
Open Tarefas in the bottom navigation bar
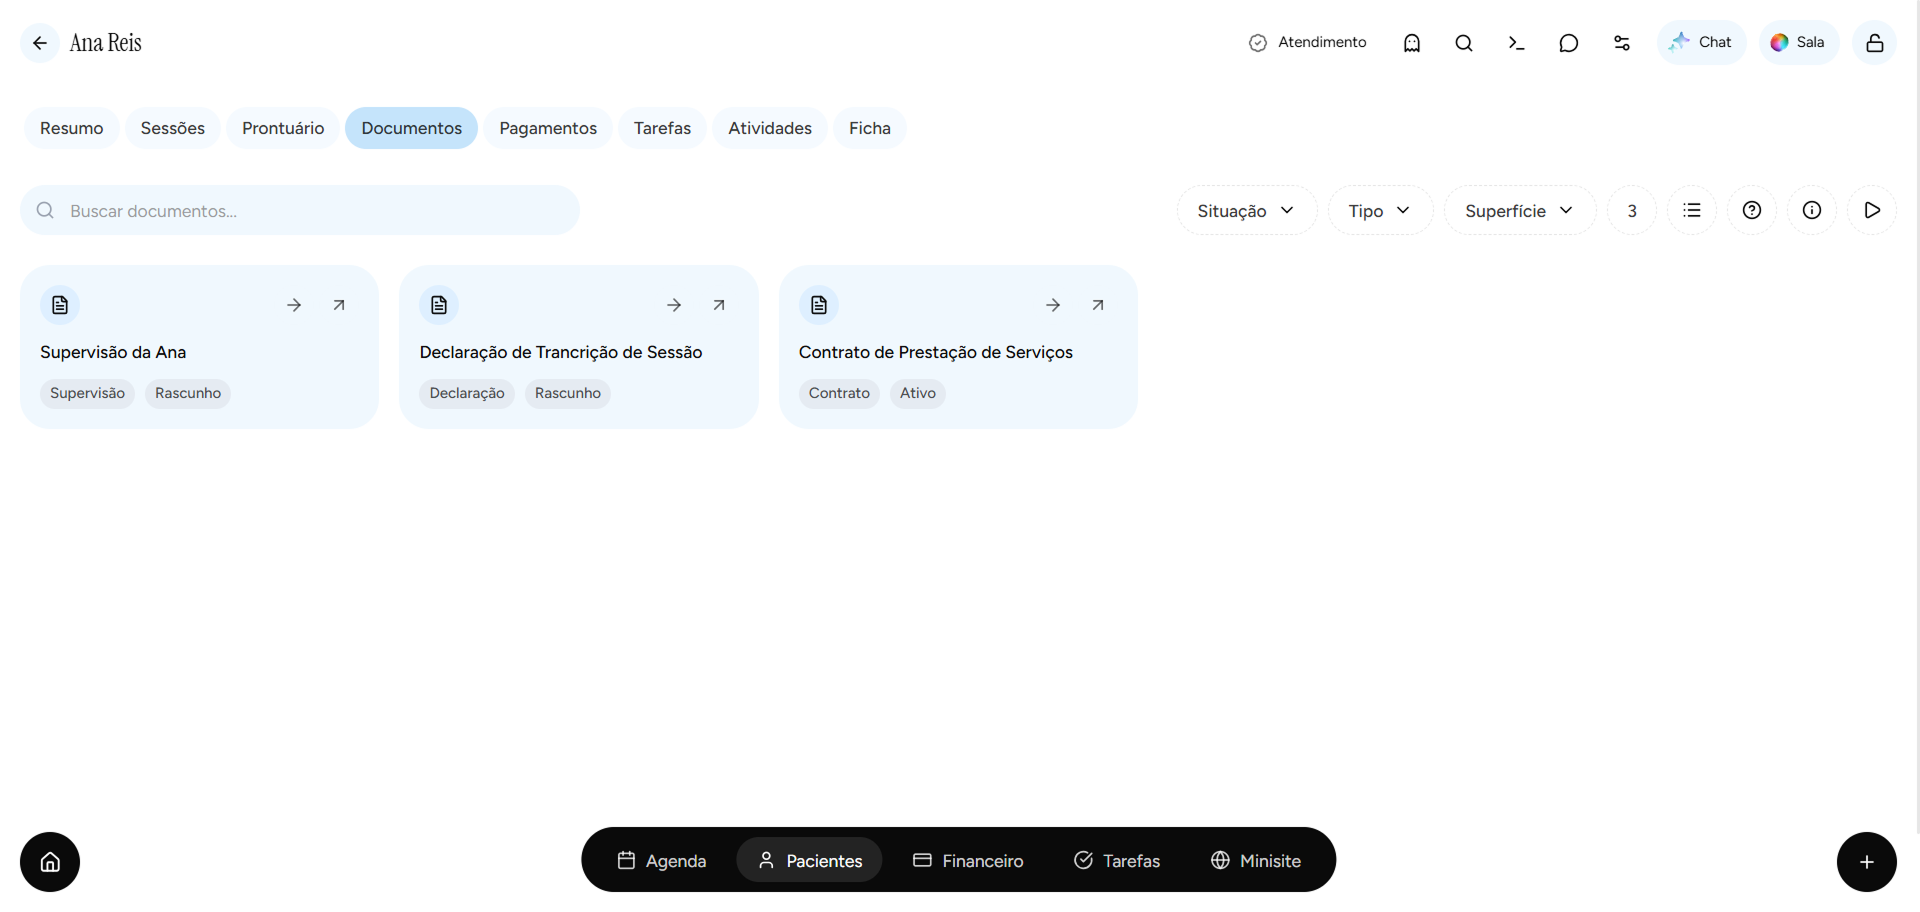point(1117,860)
